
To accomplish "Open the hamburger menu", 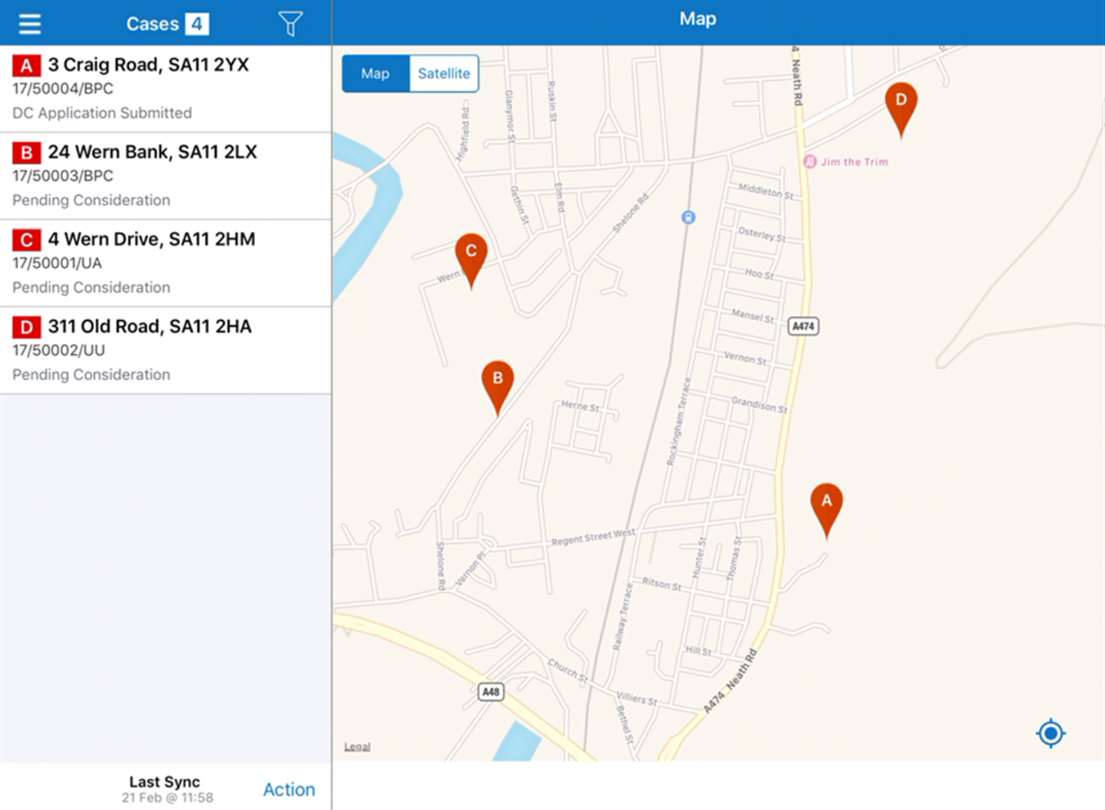I will pos(30,24).
